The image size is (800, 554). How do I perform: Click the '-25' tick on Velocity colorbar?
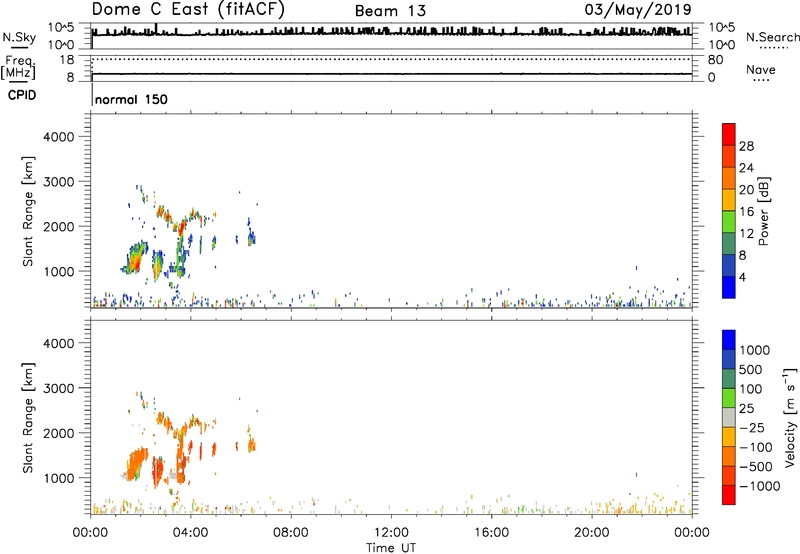tap(752, 428)
